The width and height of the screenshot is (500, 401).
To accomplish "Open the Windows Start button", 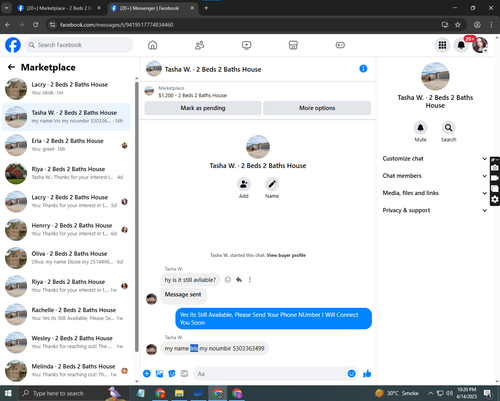I will [8, 393].
